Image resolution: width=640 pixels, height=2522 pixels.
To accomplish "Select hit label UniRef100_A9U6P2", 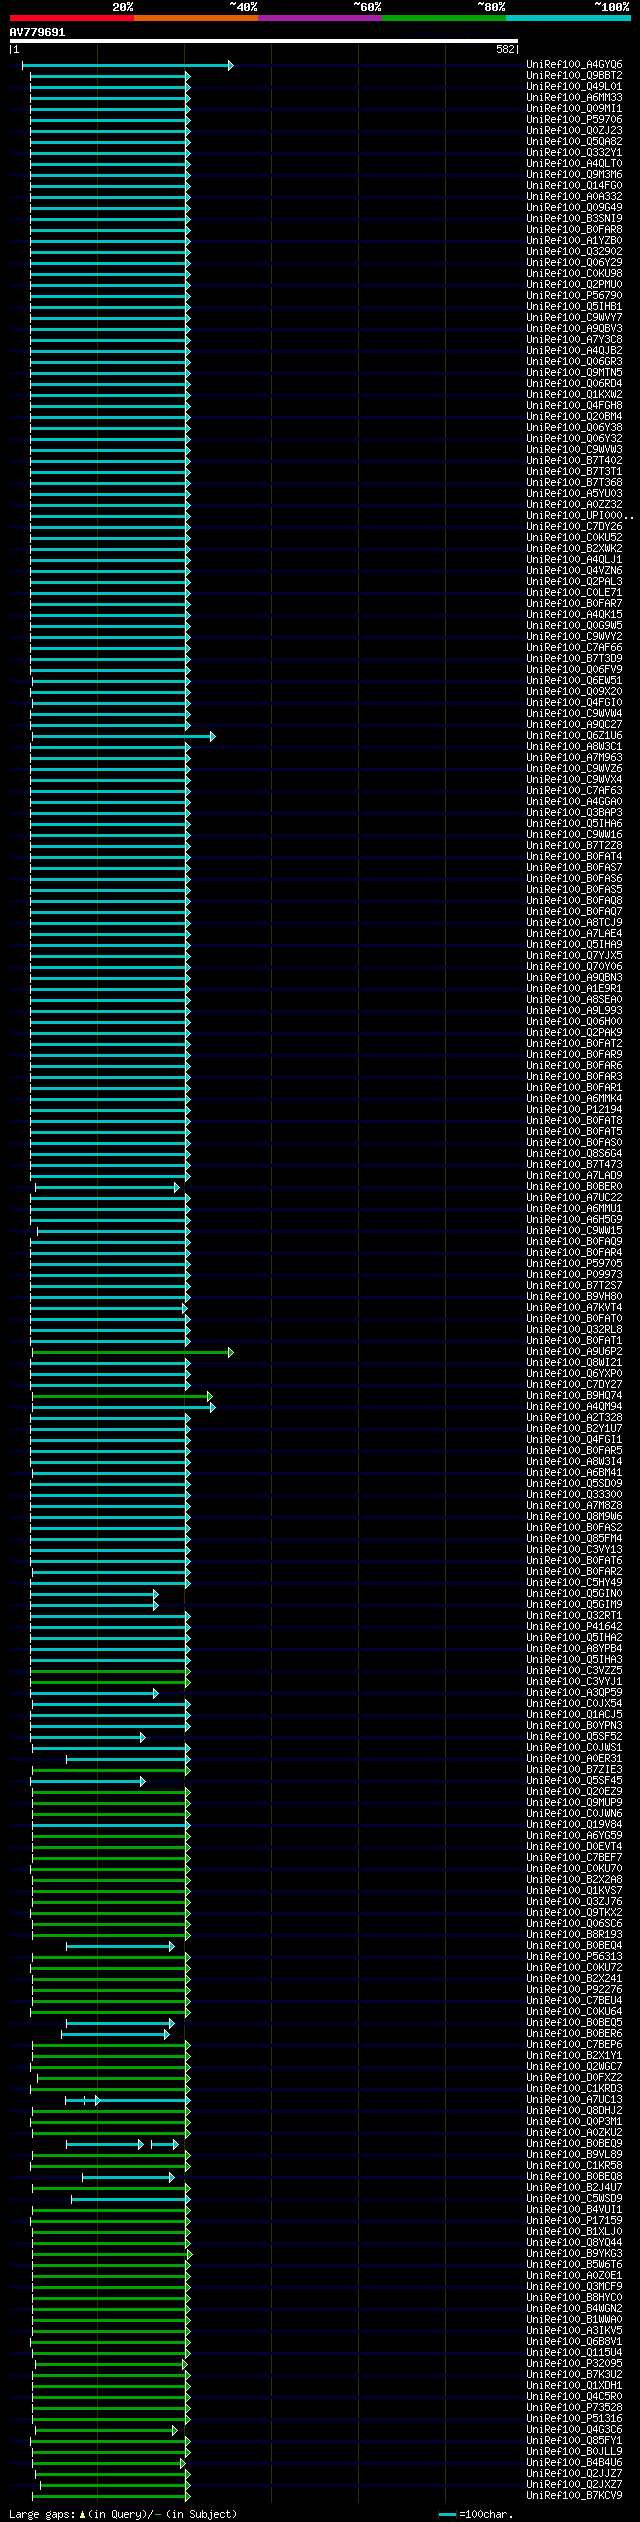I will (x=574, y=1352).
